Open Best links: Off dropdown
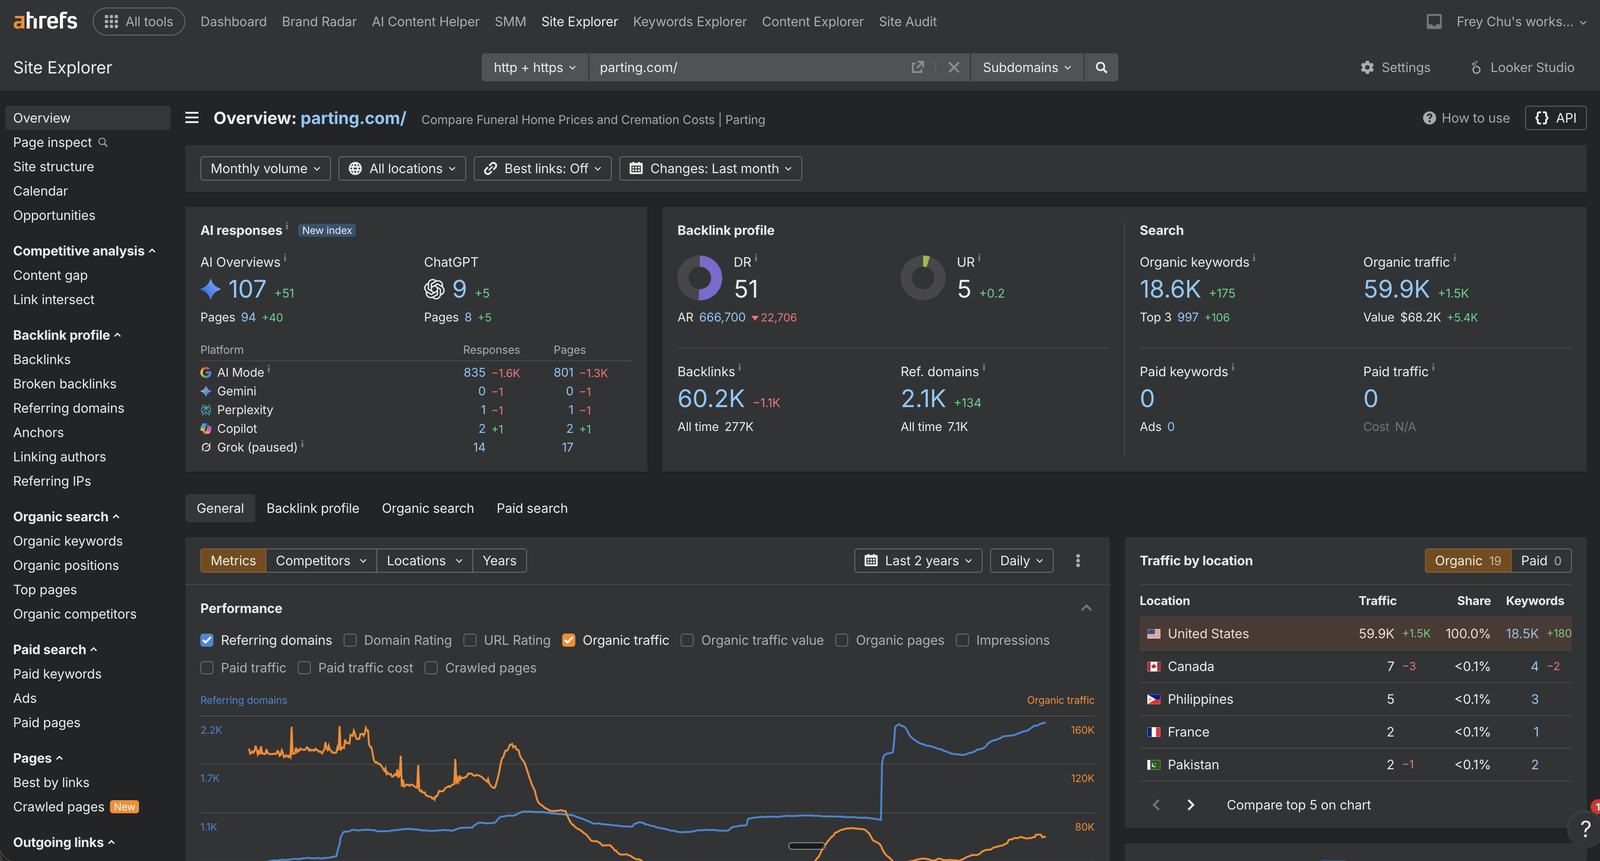This screenshot has height=861, width=1600. tap(543, 168)
